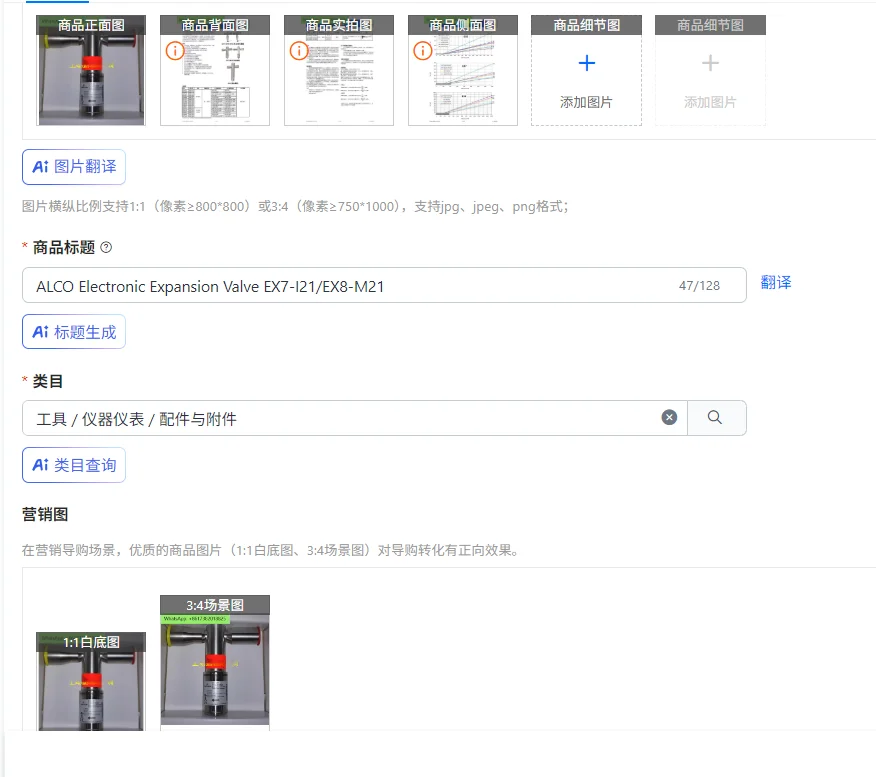Viewport: 876px width, 777px height.
Task: Click the greyed-out plus in second 商品细节图 slot
Action: [710, 63]
